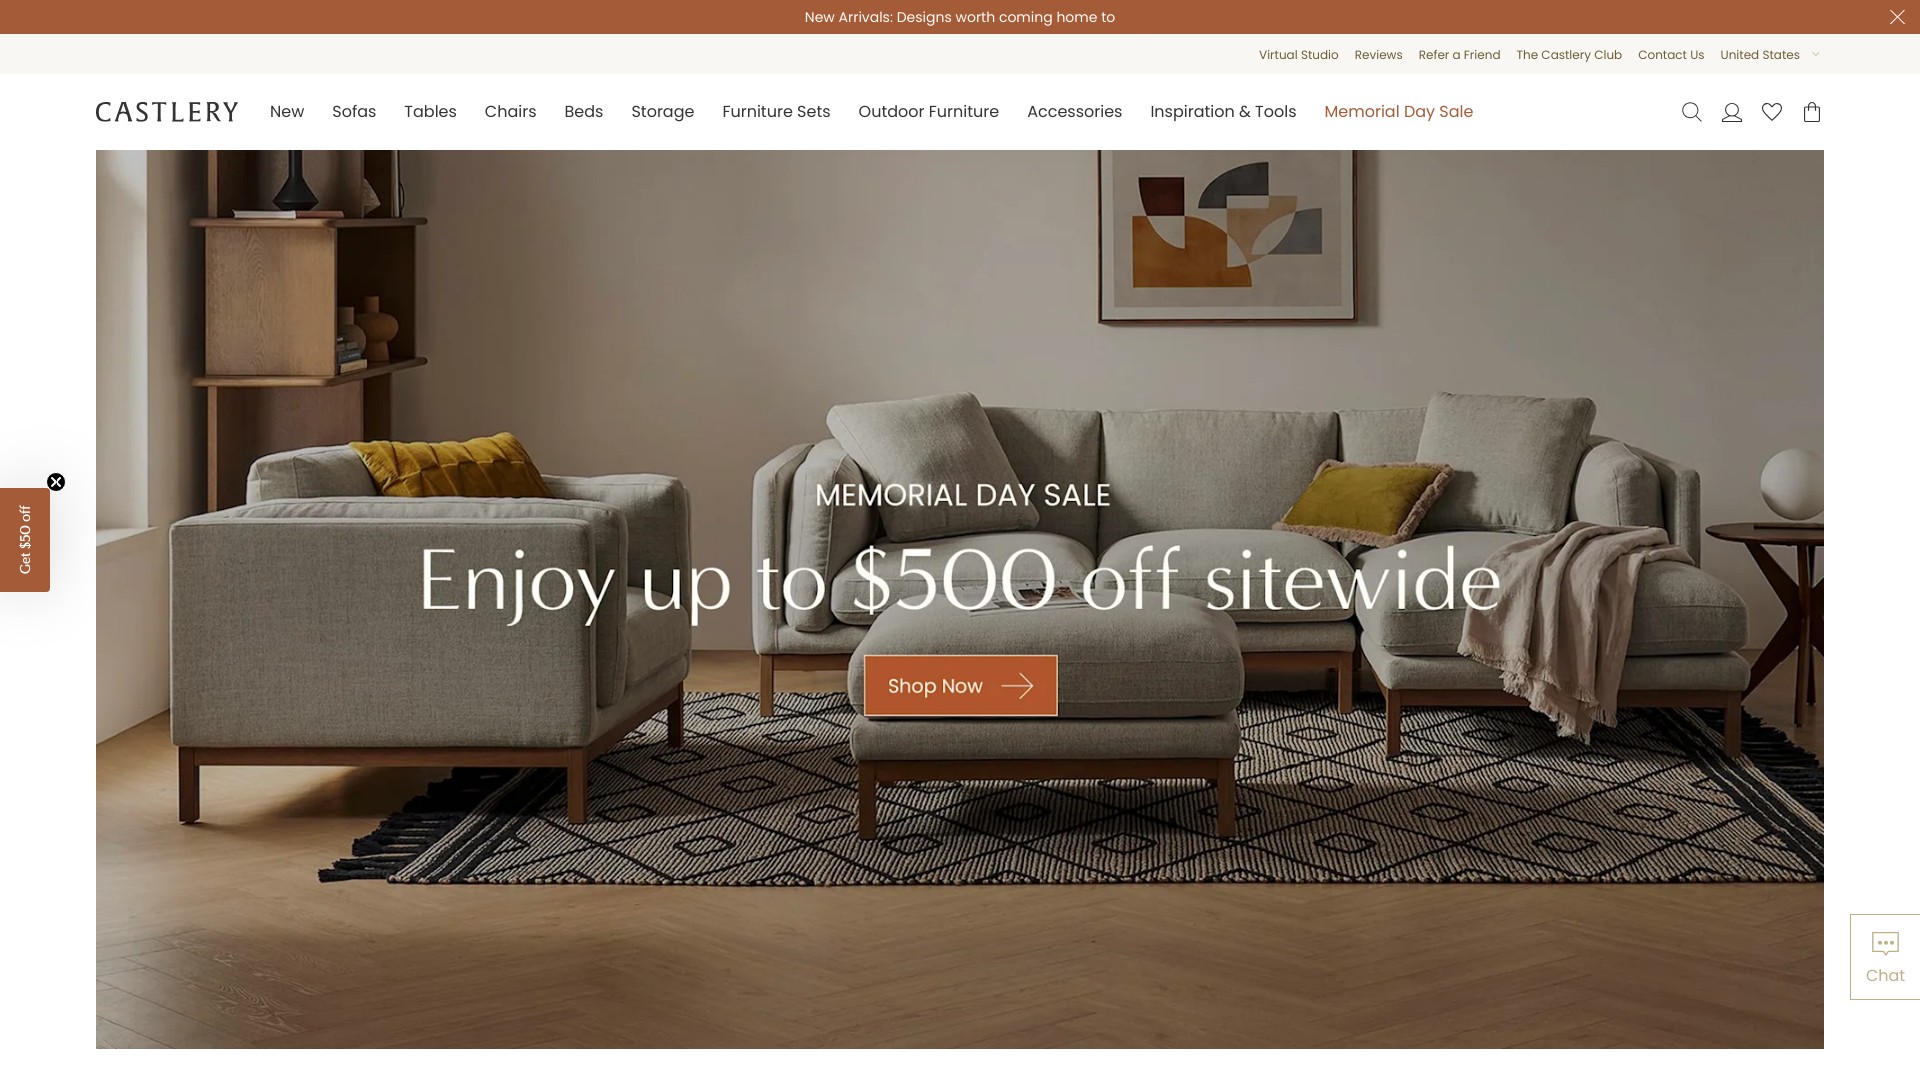Expand the United States country selector
The width and height of the screenshot is (1920, 1080).
click(x=1770, y=55)
